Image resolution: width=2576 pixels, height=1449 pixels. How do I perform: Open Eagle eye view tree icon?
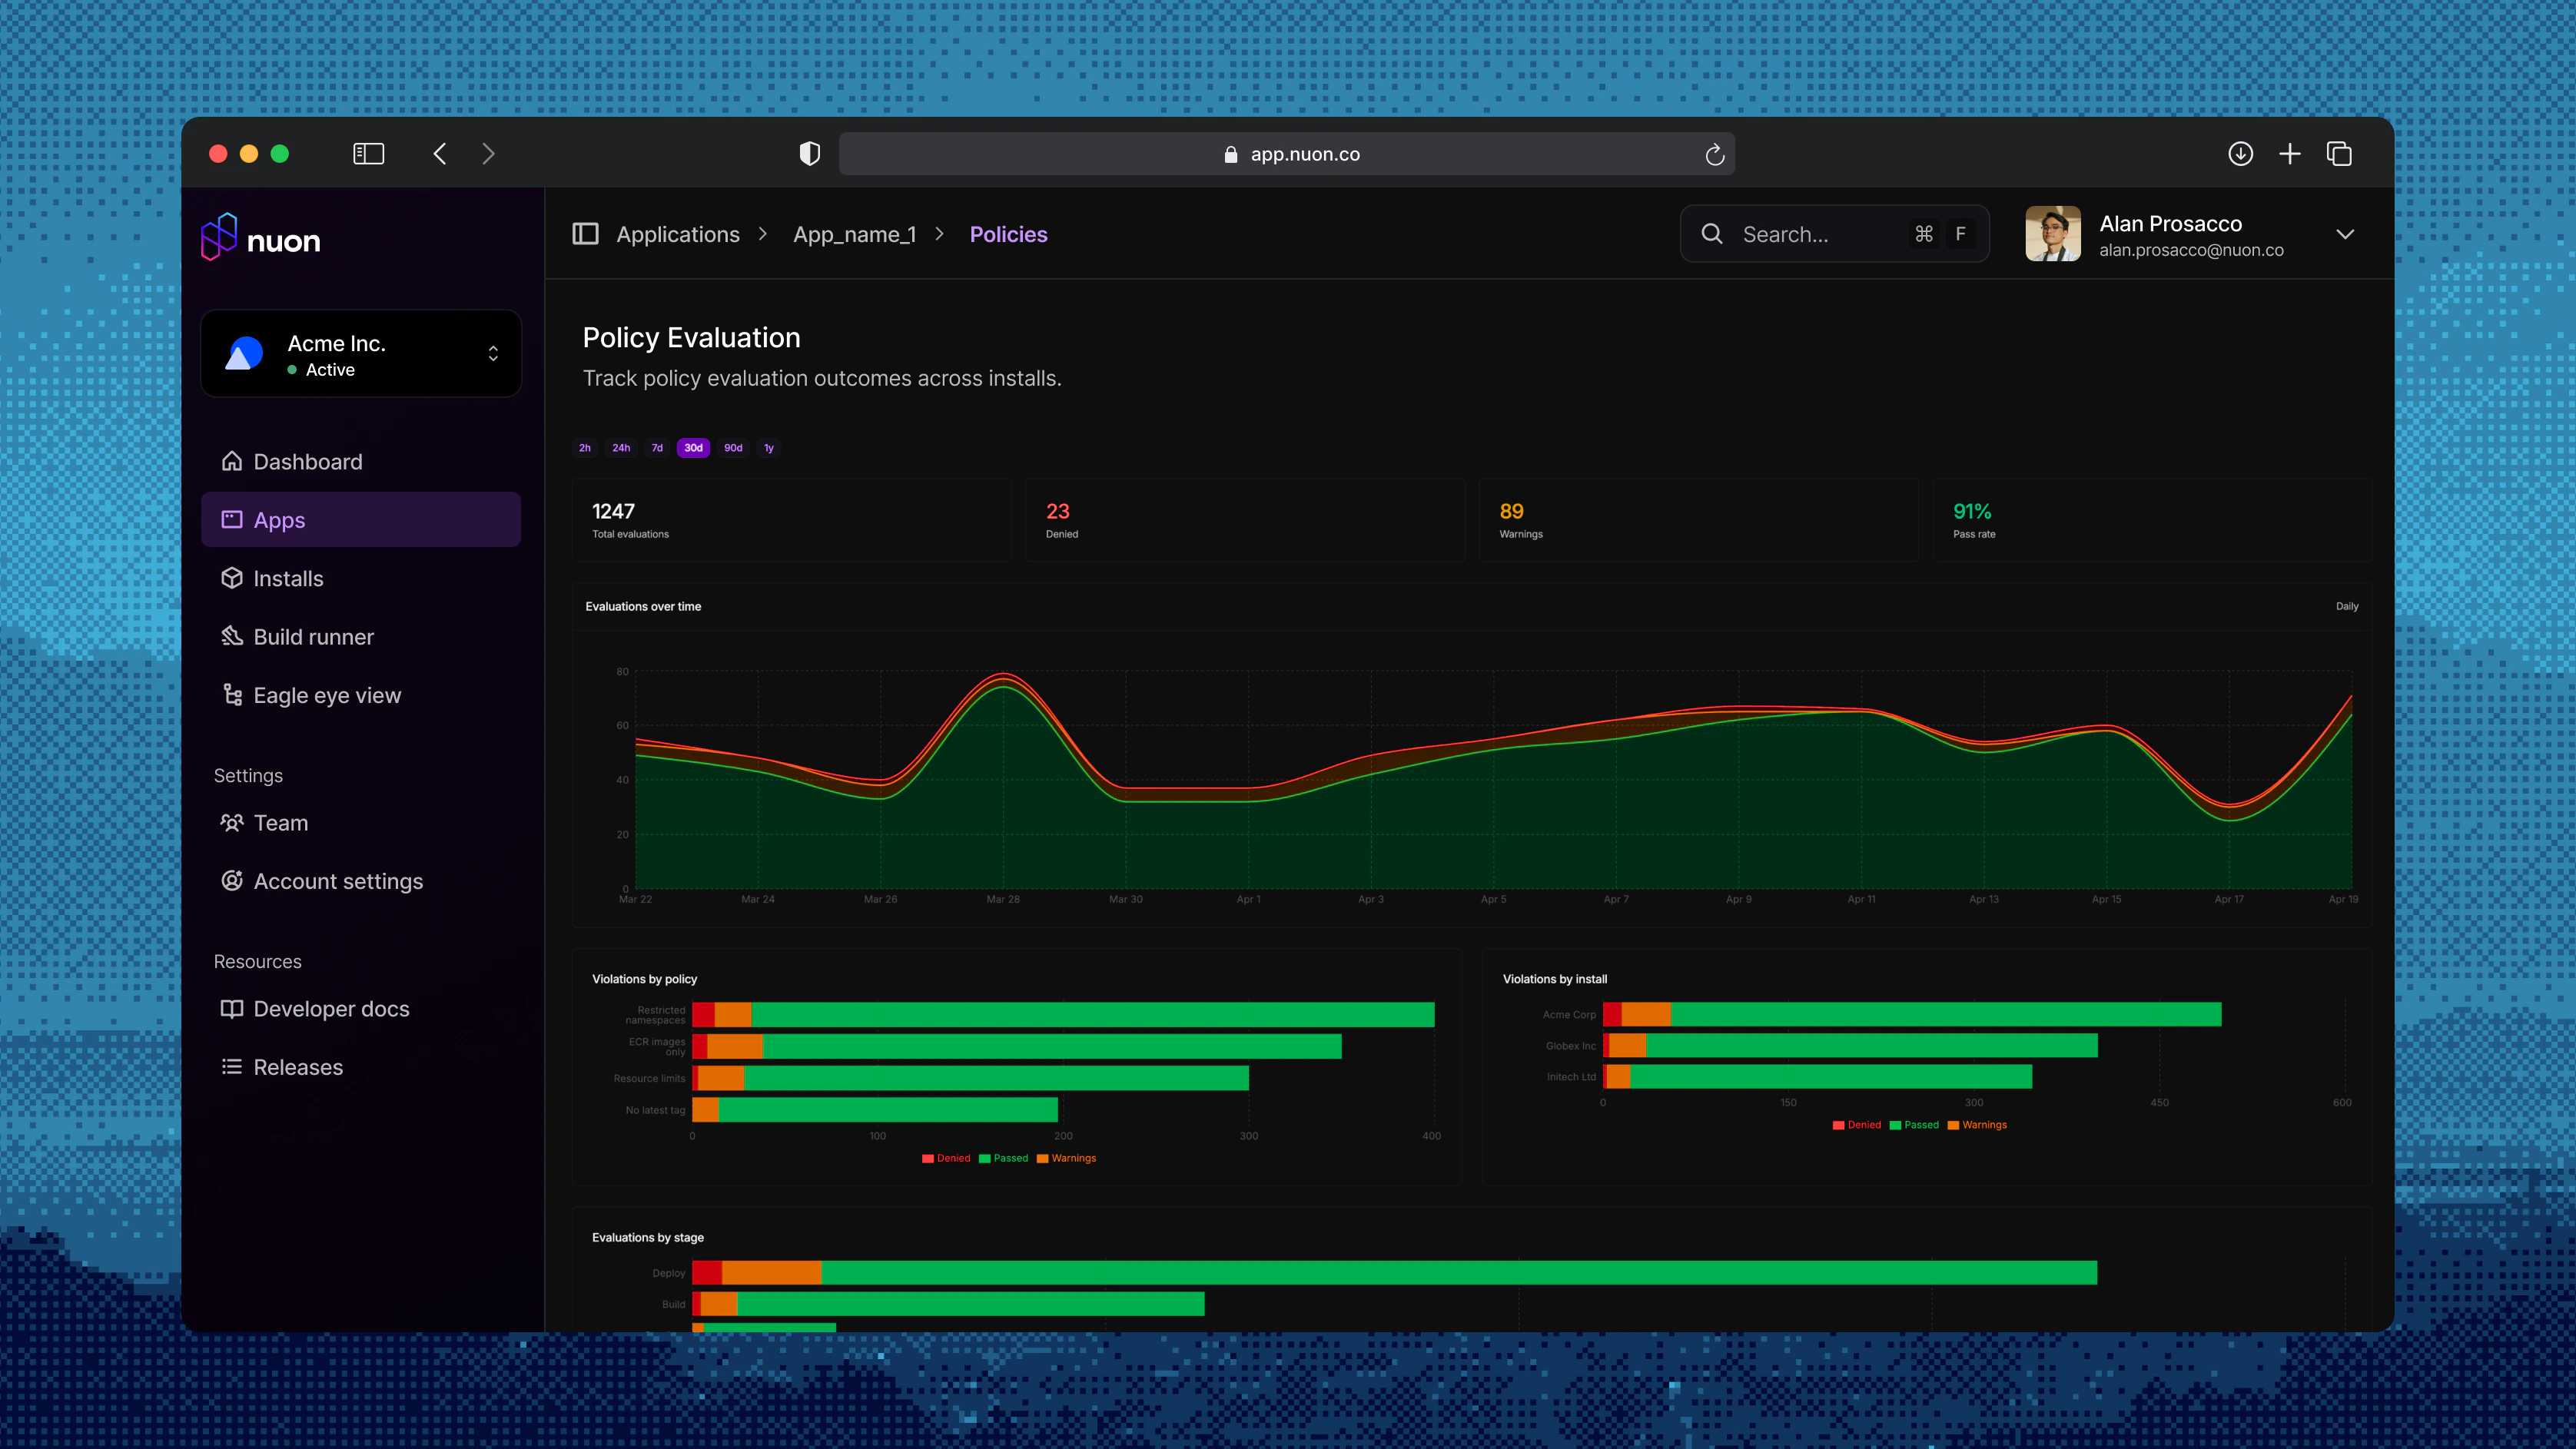pos(232,695)
